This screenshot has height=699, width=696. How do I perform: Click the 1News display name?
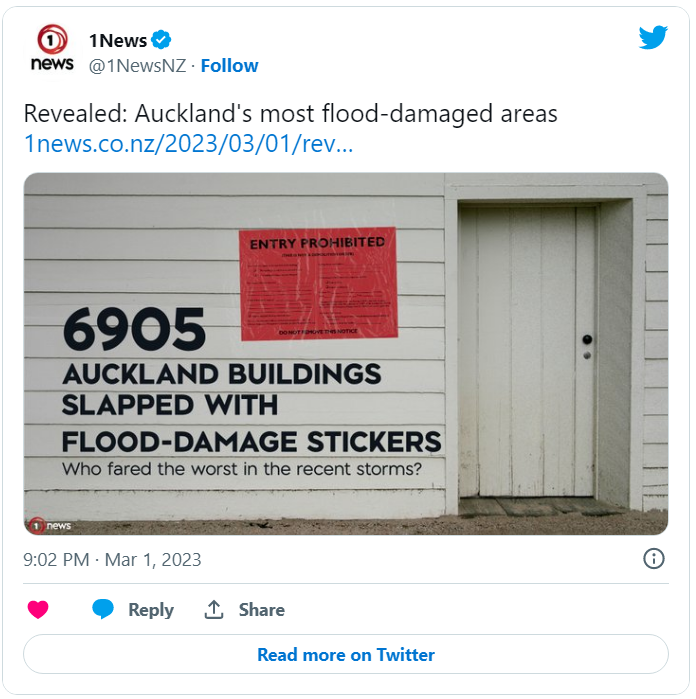(x=117, y=40)
